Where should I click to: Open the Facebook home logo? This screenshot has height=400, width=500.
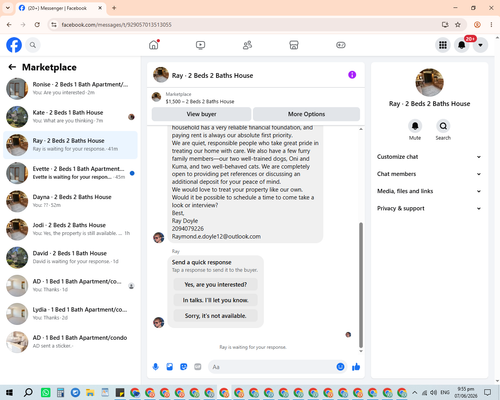[x=14, y=45]
